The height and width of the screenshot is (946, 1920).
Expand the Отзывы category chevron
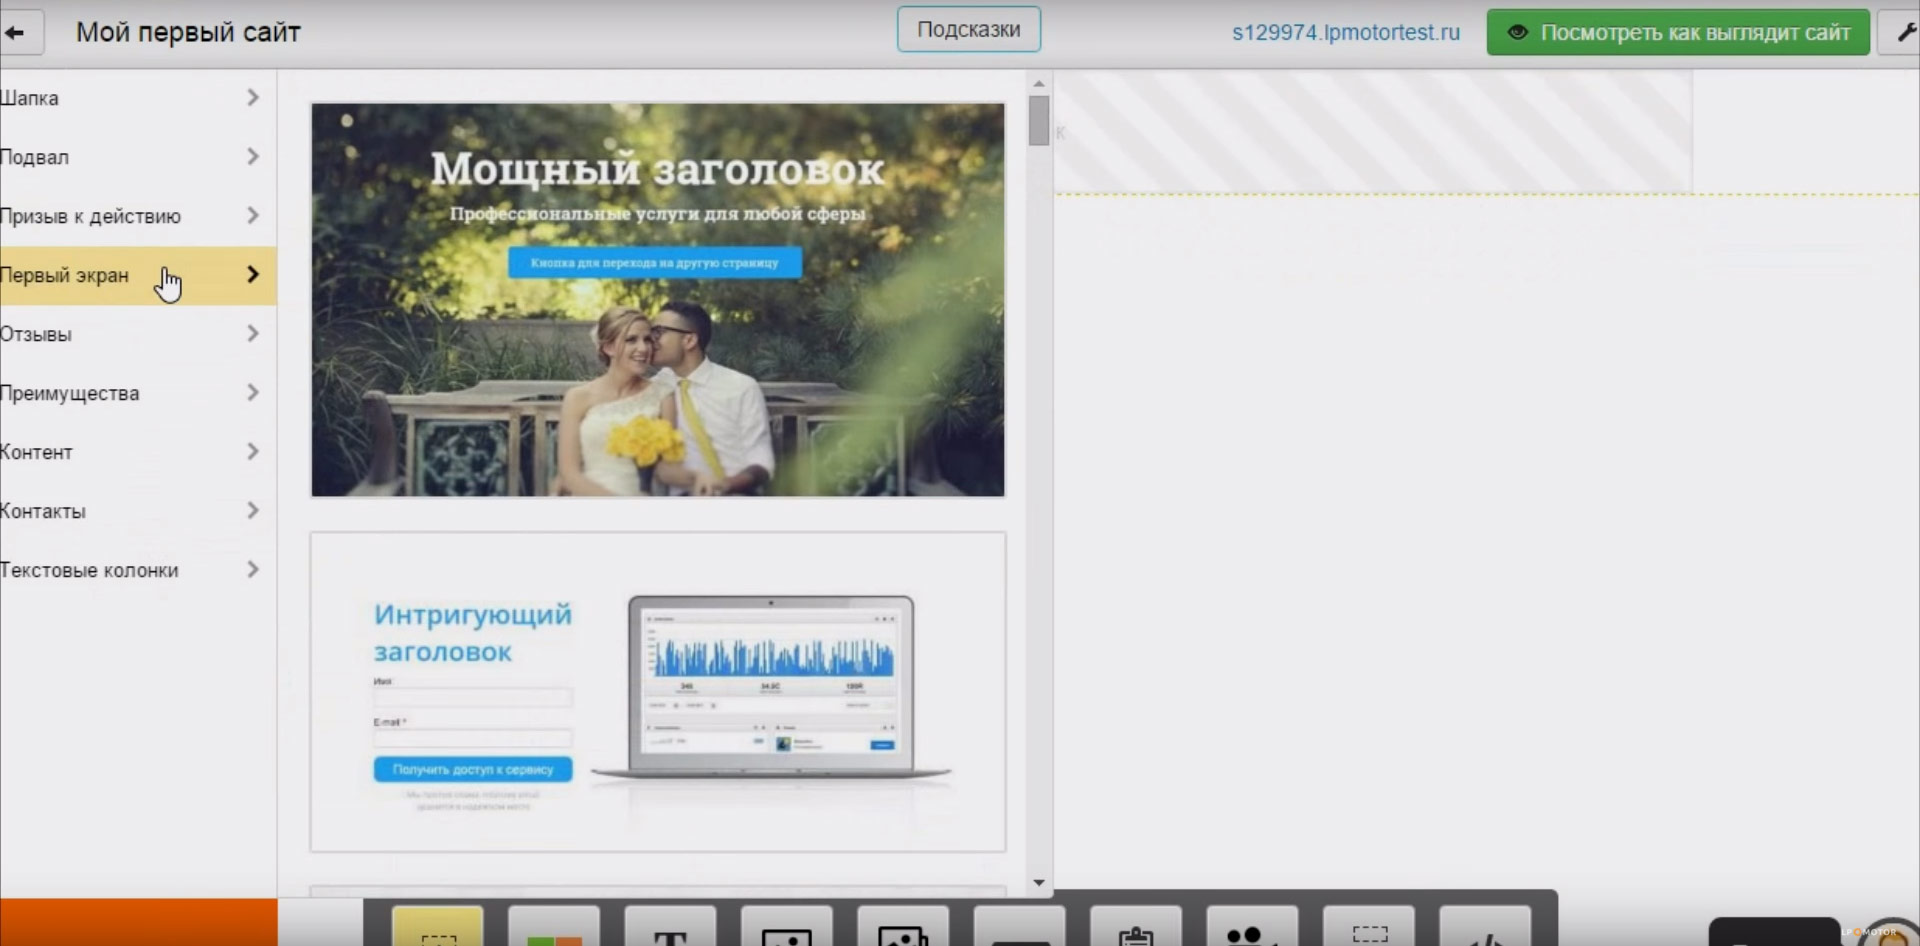(x=252, y=334)
